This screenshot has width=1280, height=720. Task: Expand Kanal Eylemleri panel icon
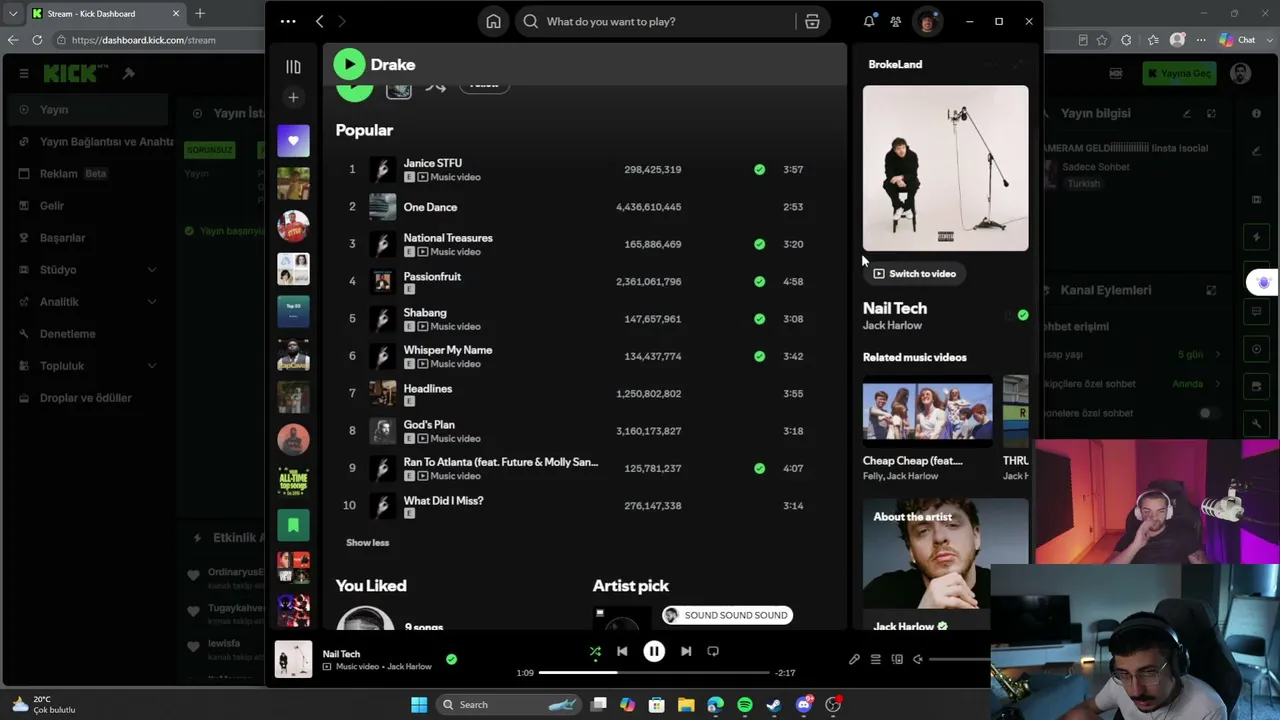tap(1211, 290)
